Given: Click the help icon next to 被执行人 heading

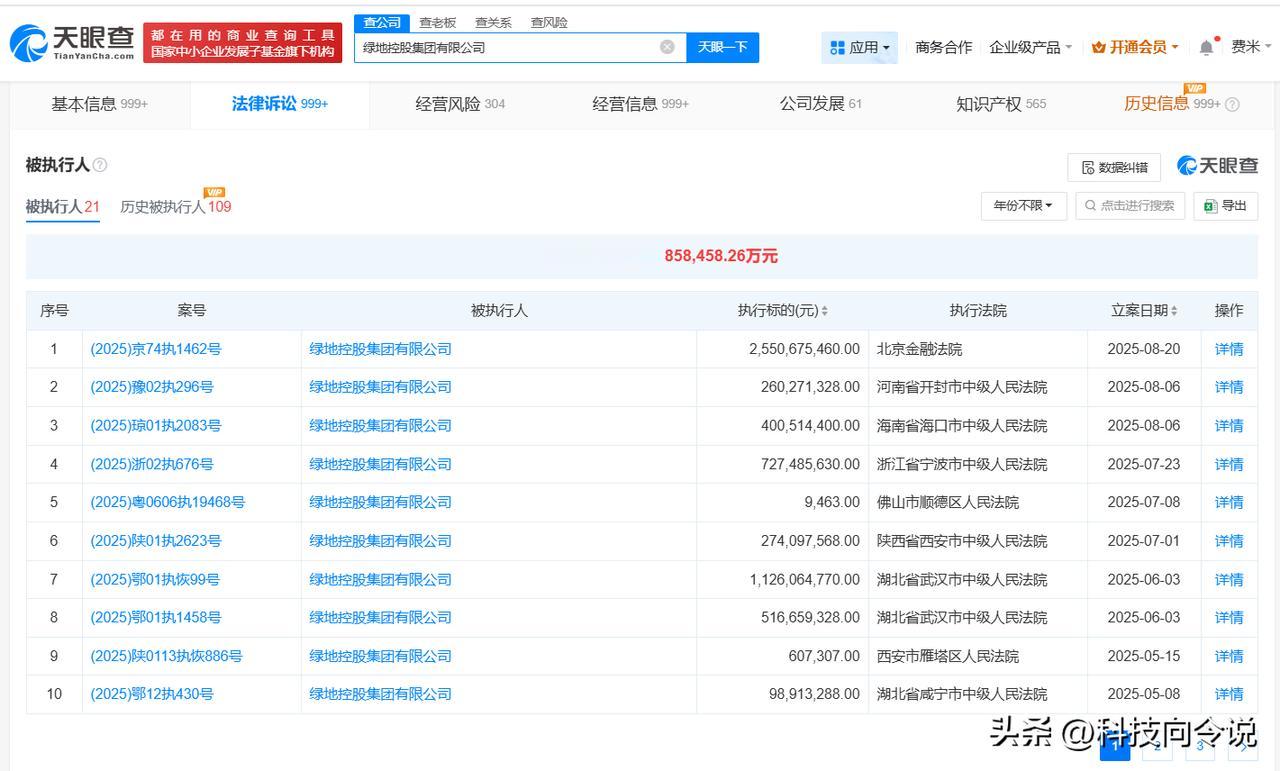Looking at the screenshot, I should coord(100,165).
